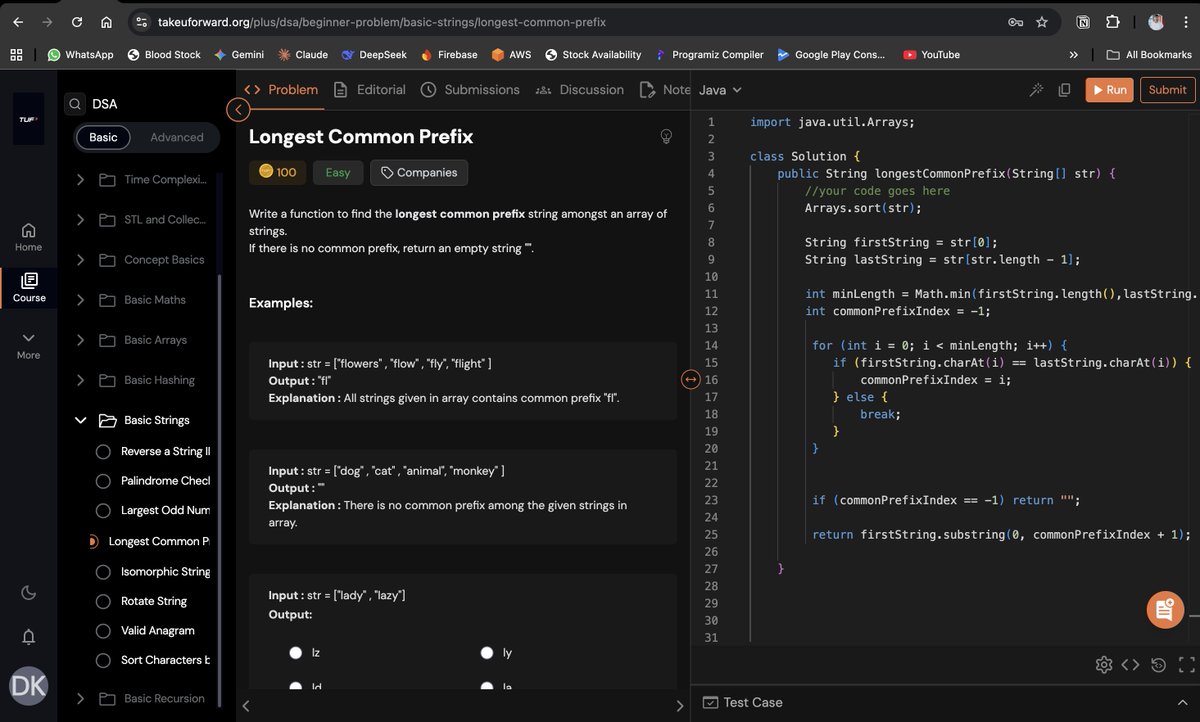The height and width of the screenshot is (722, 1200).
Task: Open the Java language dropdown
Action: (x=720, y=90)
